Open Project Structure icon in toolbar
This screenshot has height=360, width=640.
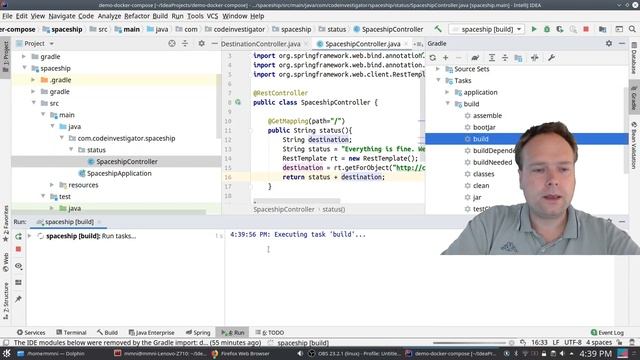pyautogui.click(x=602, y=29)
